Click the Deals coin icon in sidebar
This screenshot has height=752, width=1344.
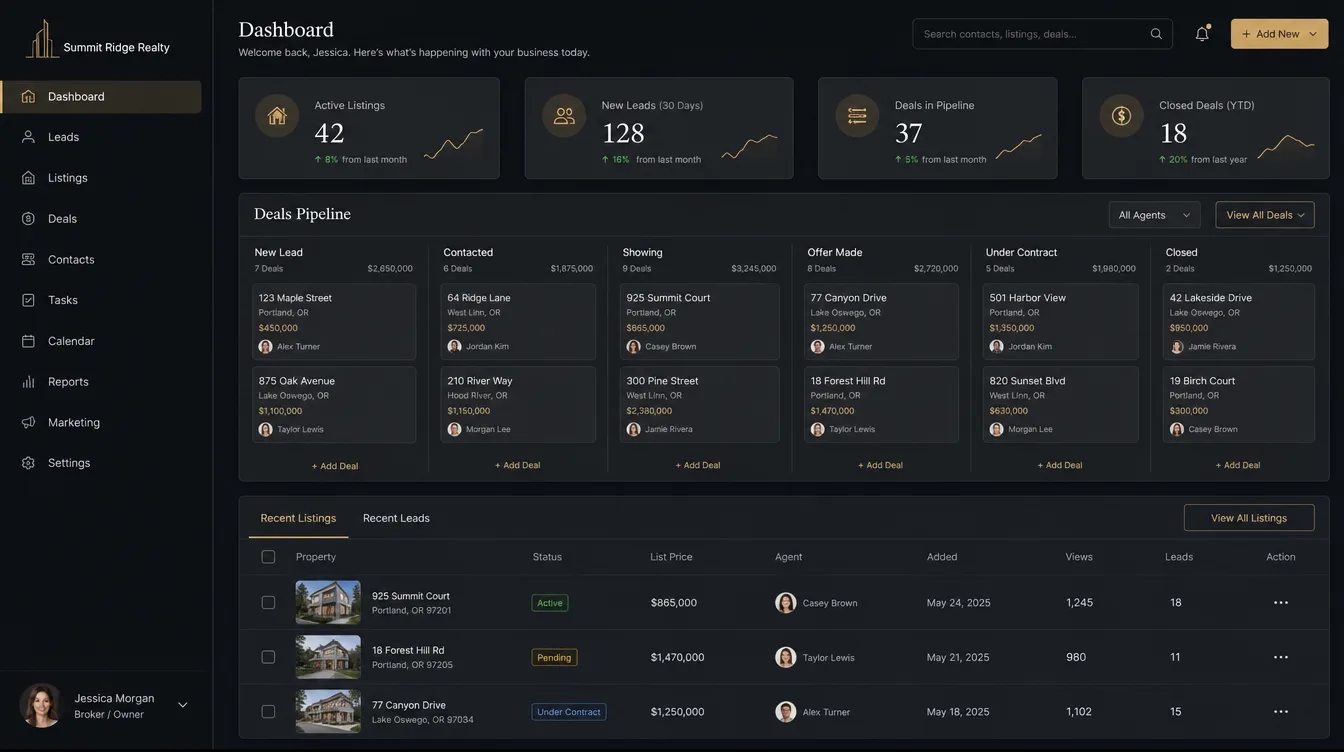point(28,219)
